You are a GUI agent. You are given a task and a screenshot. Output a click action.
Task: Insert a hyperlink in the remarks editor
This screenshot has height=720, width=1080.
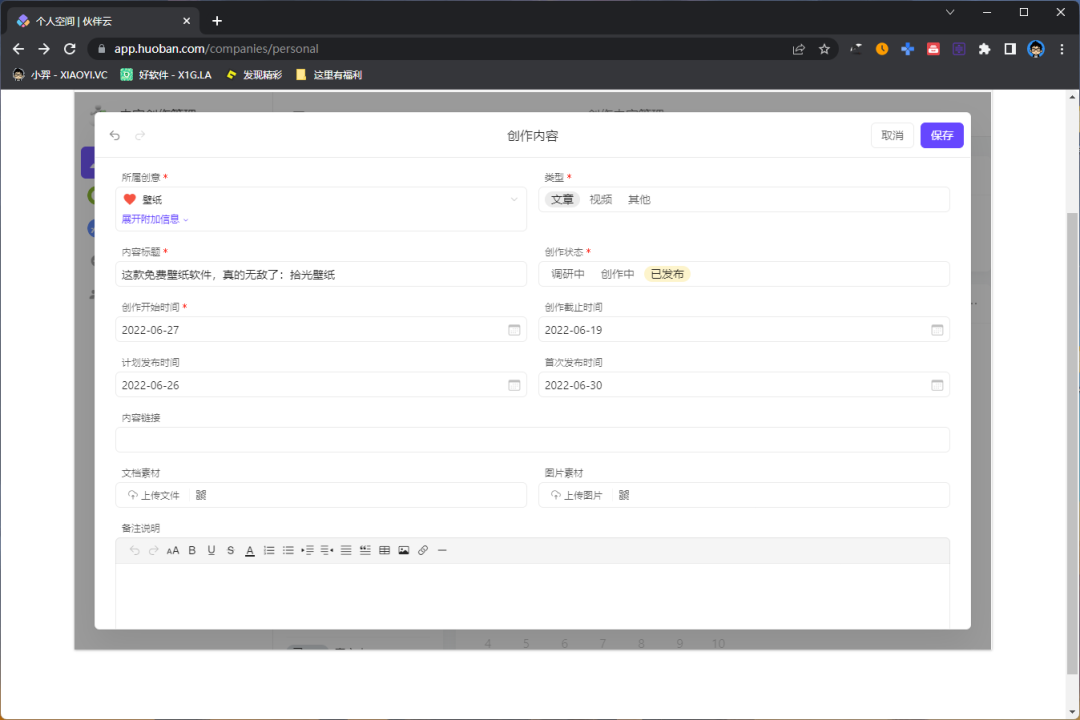[422, 550]
